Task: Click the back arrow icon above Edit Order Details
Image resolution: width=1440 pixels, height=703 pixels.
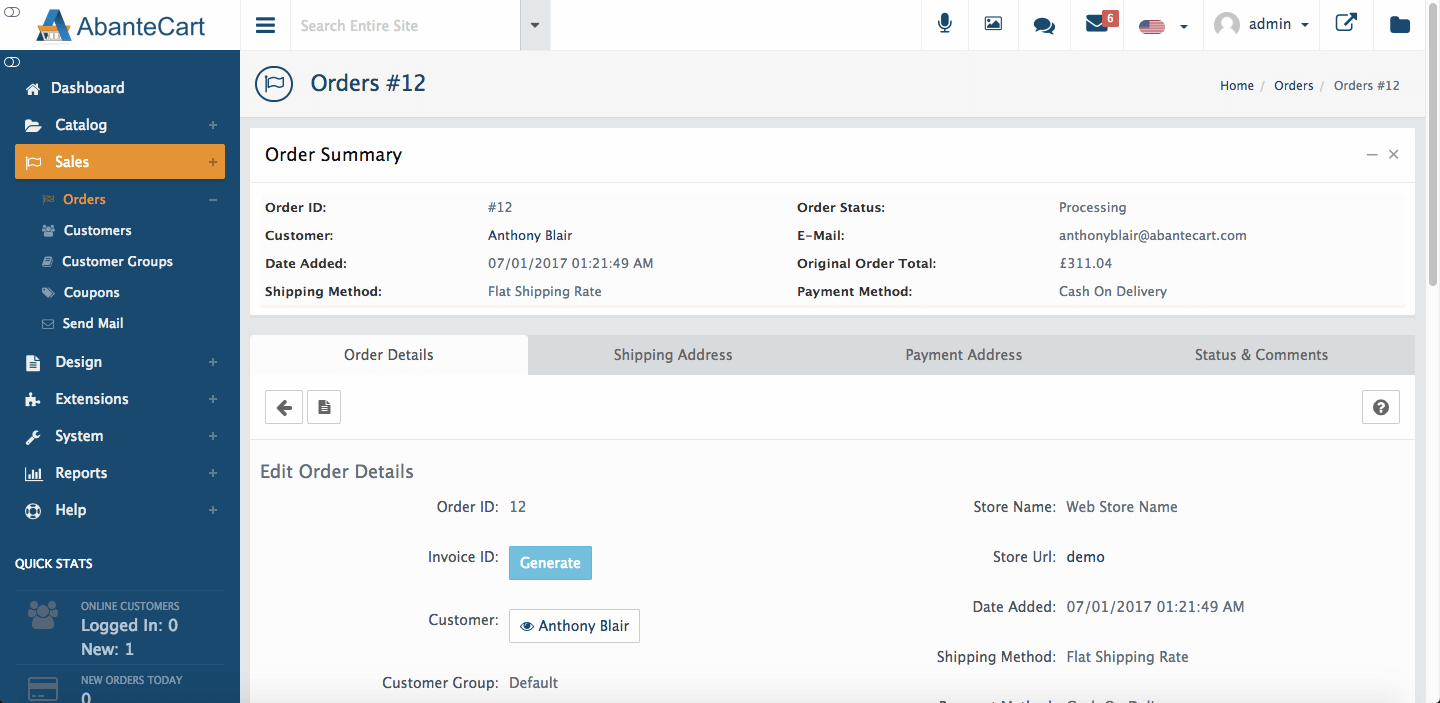Action: pos(283,407)
